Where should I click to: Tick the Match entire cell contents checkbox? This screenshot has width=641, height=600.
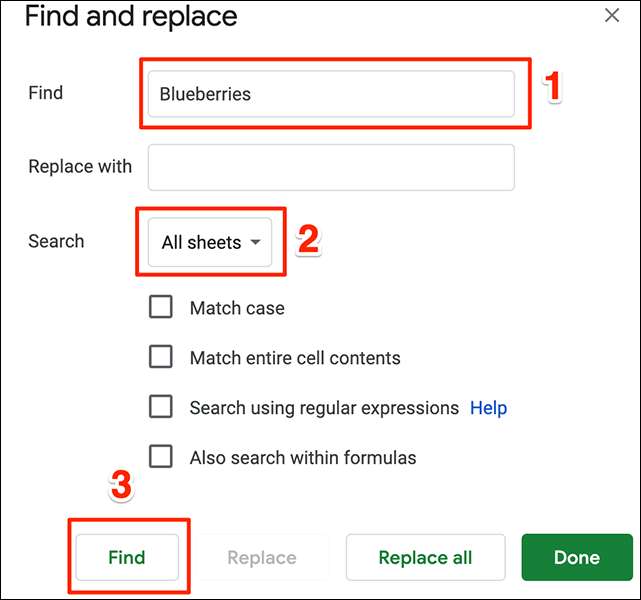[x=161, y=357]
